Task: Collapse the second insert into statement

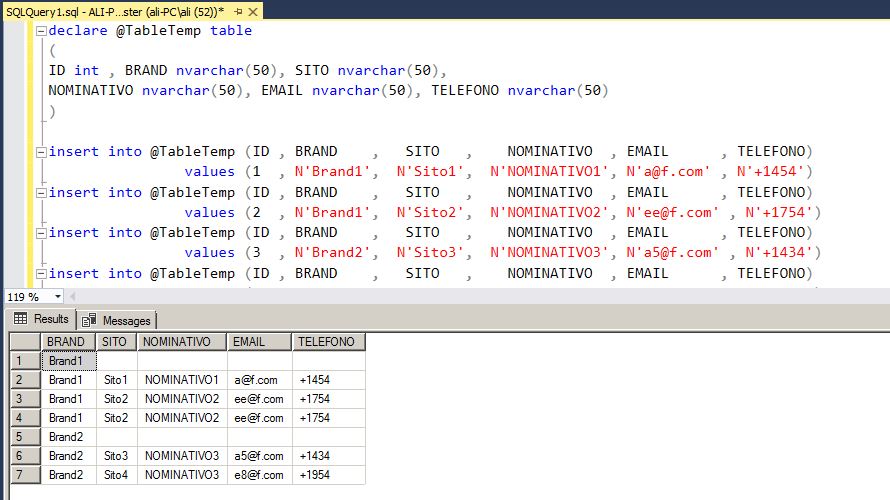Action: tap(41, 192)
